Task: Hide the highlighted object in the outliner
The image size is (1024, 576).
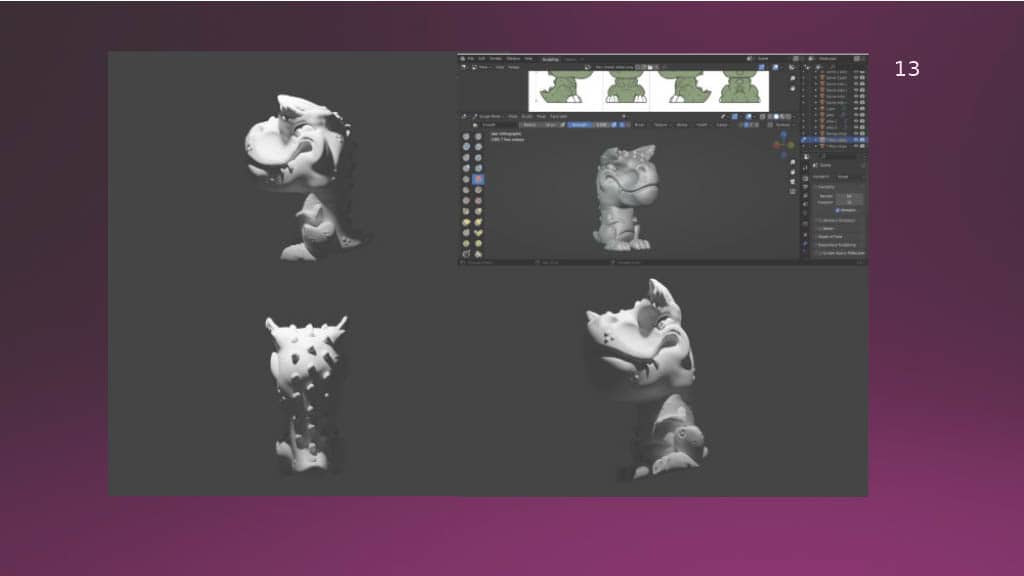Action: 856,140
